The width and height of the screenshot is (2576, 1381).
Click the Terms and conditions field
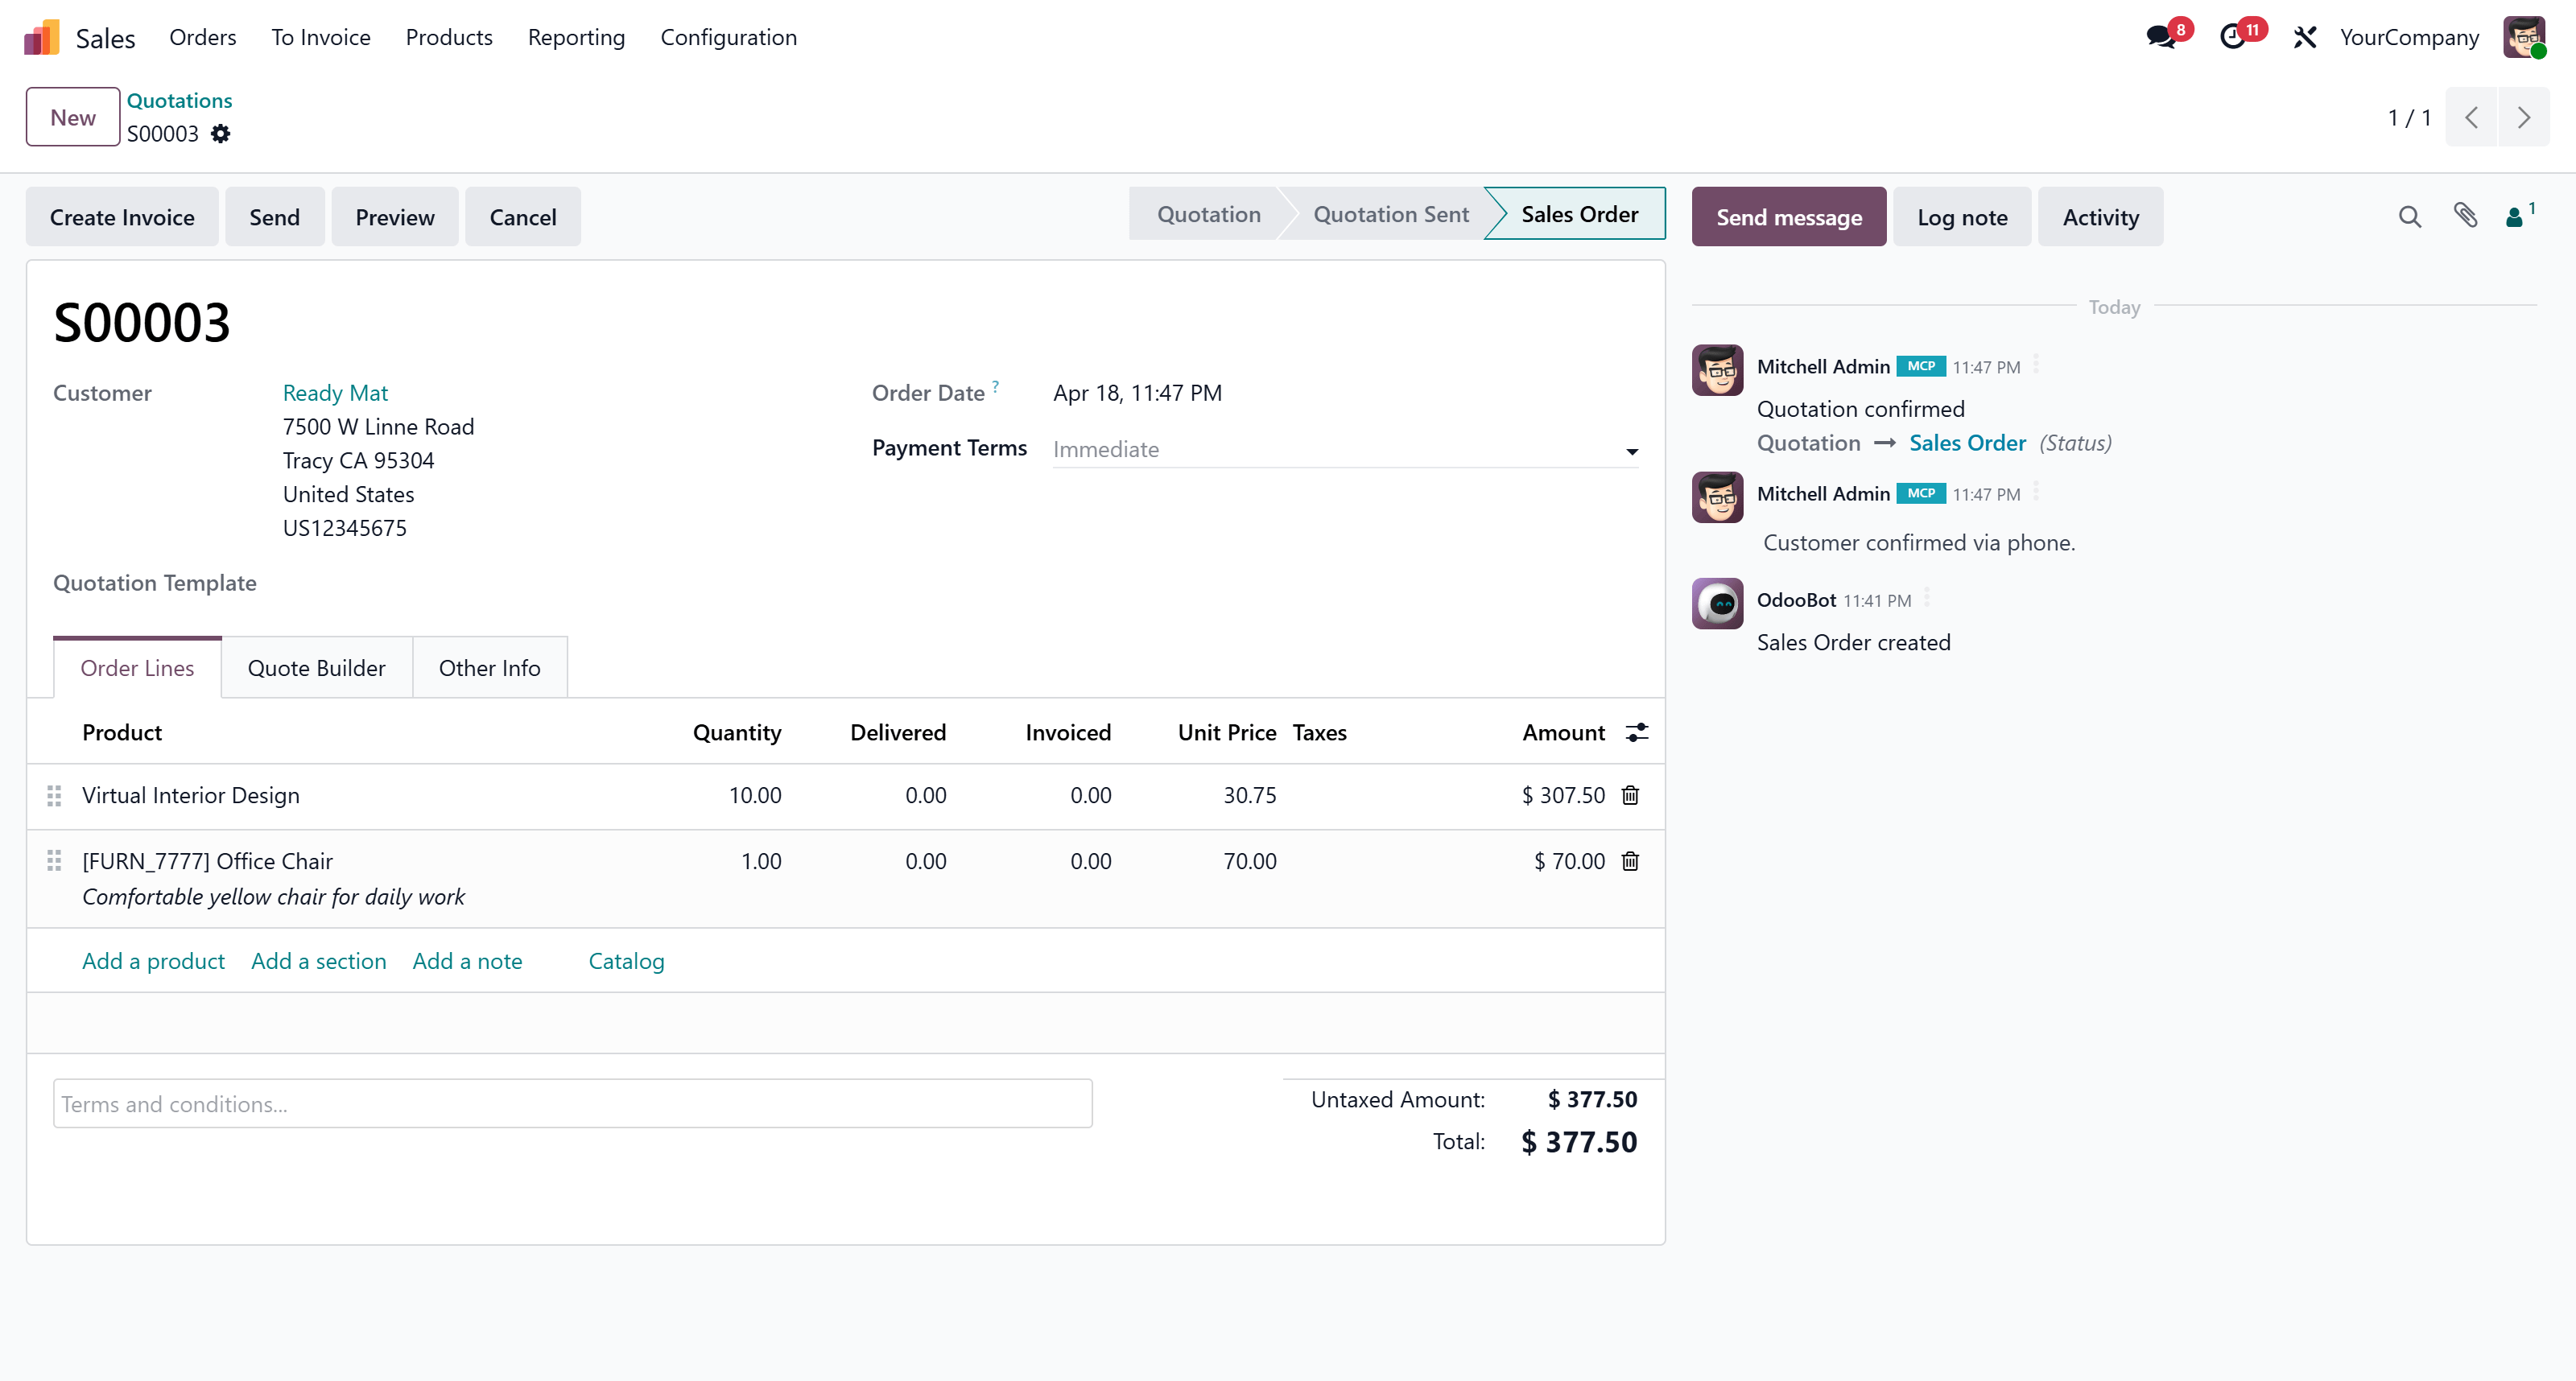(572, 1104)
